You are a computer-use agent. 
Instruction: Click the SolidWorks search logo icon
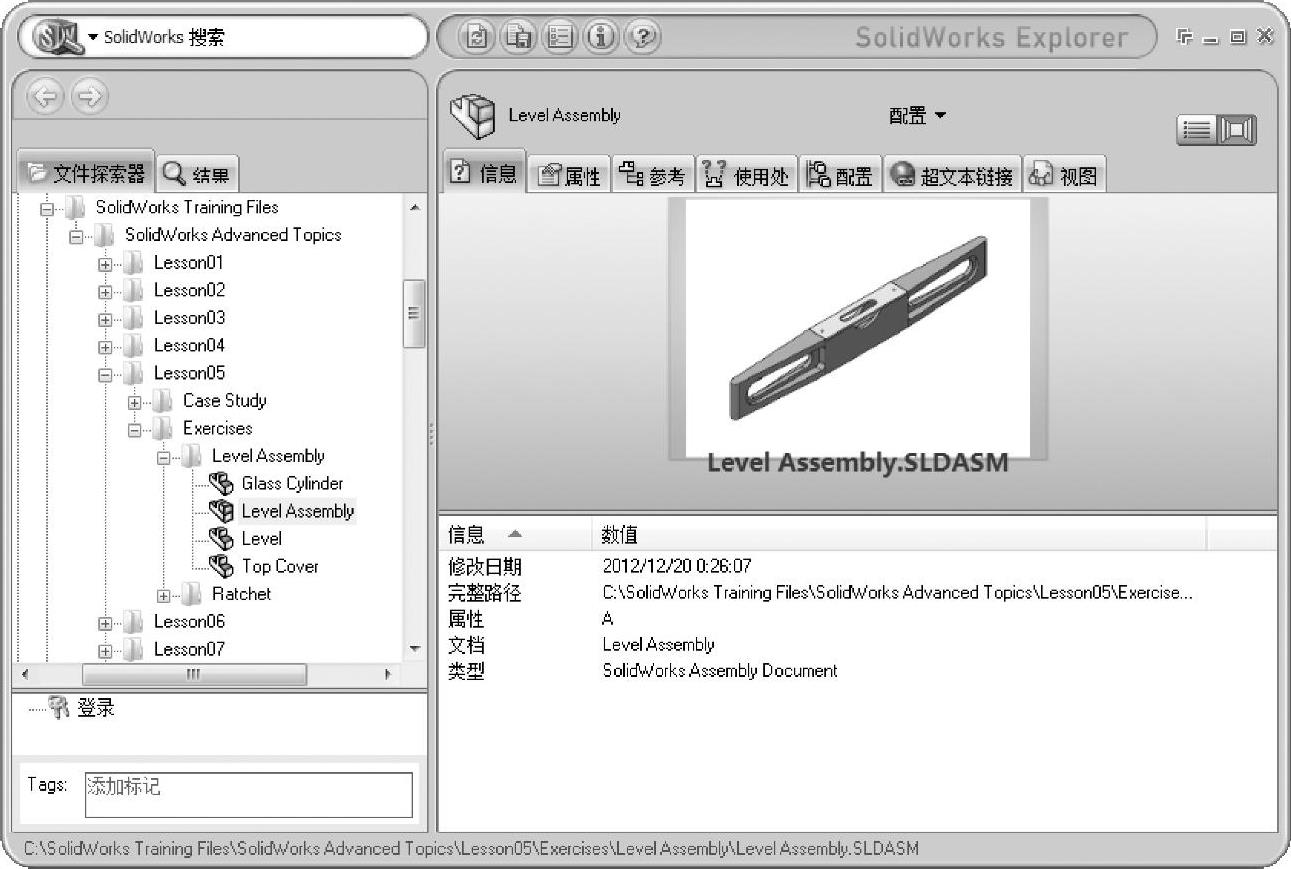(57, 38)
